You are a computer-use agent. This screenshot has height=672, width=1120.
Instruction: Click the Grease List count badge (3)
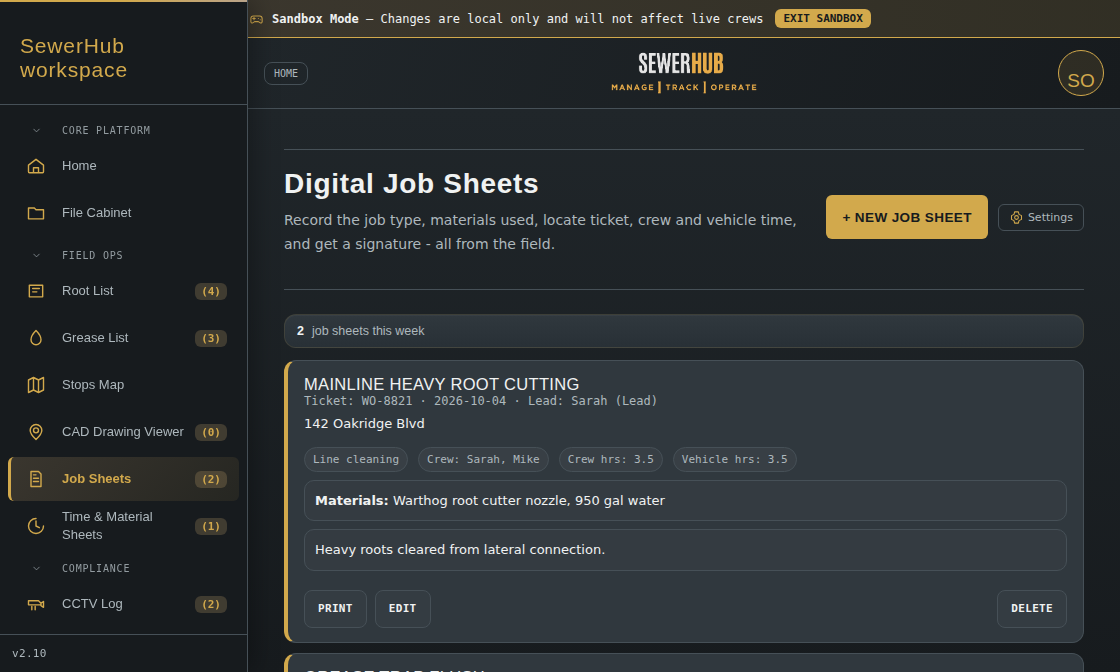pyautogui.click(x=211, y=338)
